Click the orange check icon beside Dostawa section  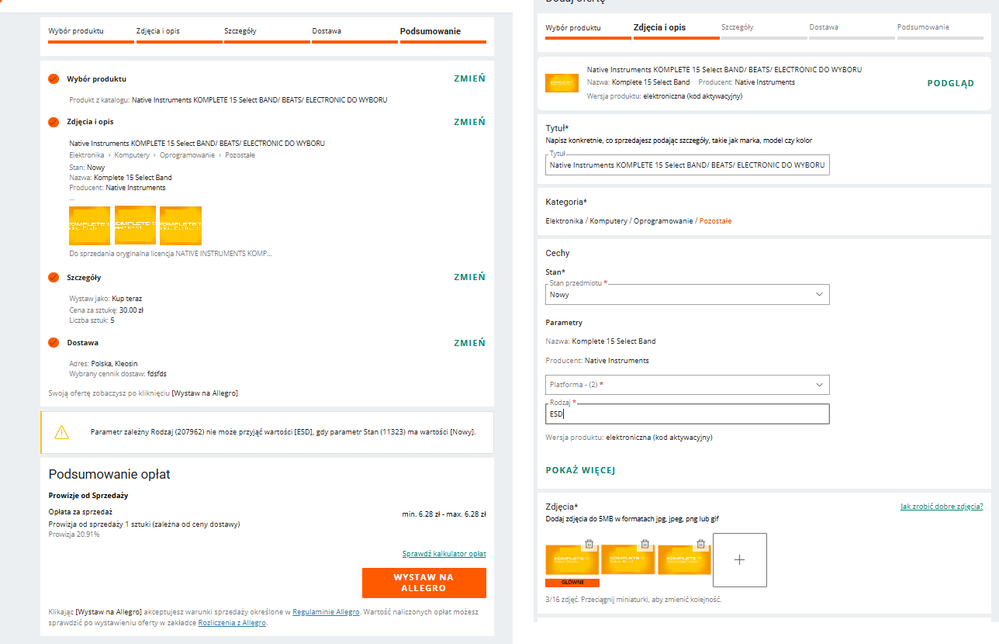pyautogui.click(x=54, y=343)
